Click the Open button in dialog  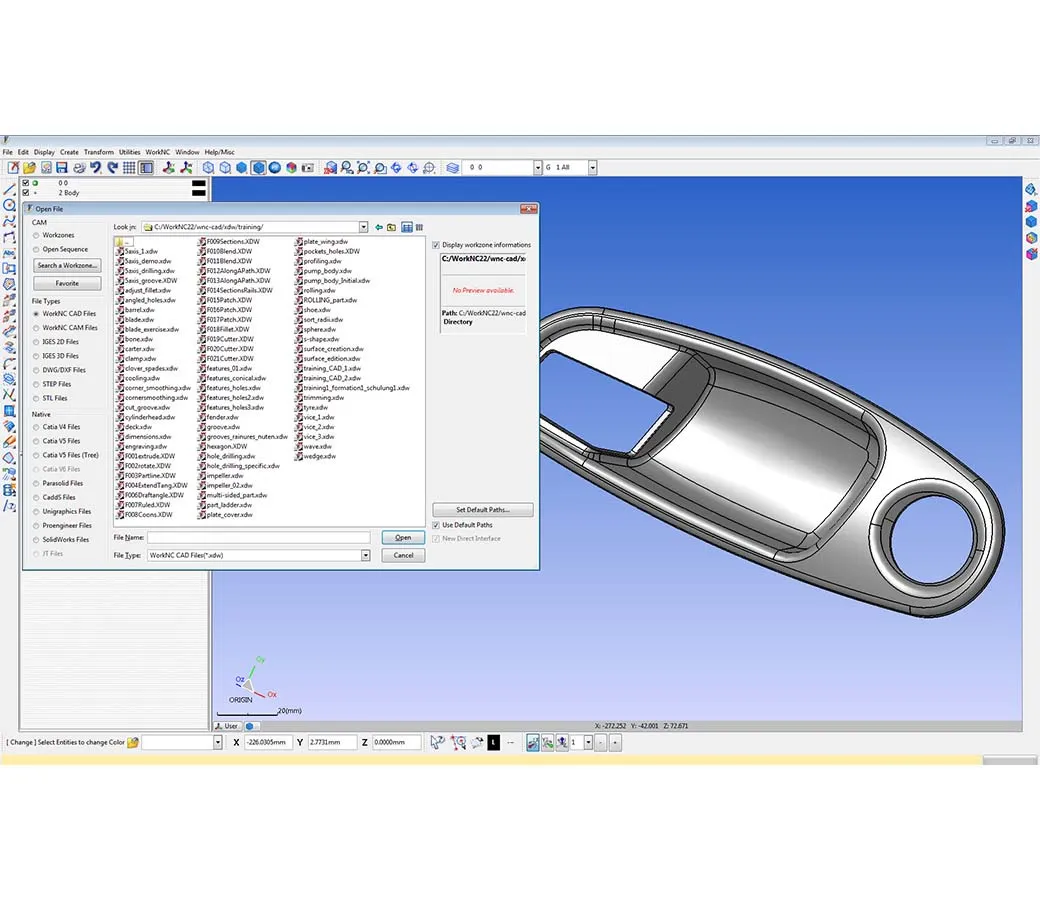tap(403, 538)
